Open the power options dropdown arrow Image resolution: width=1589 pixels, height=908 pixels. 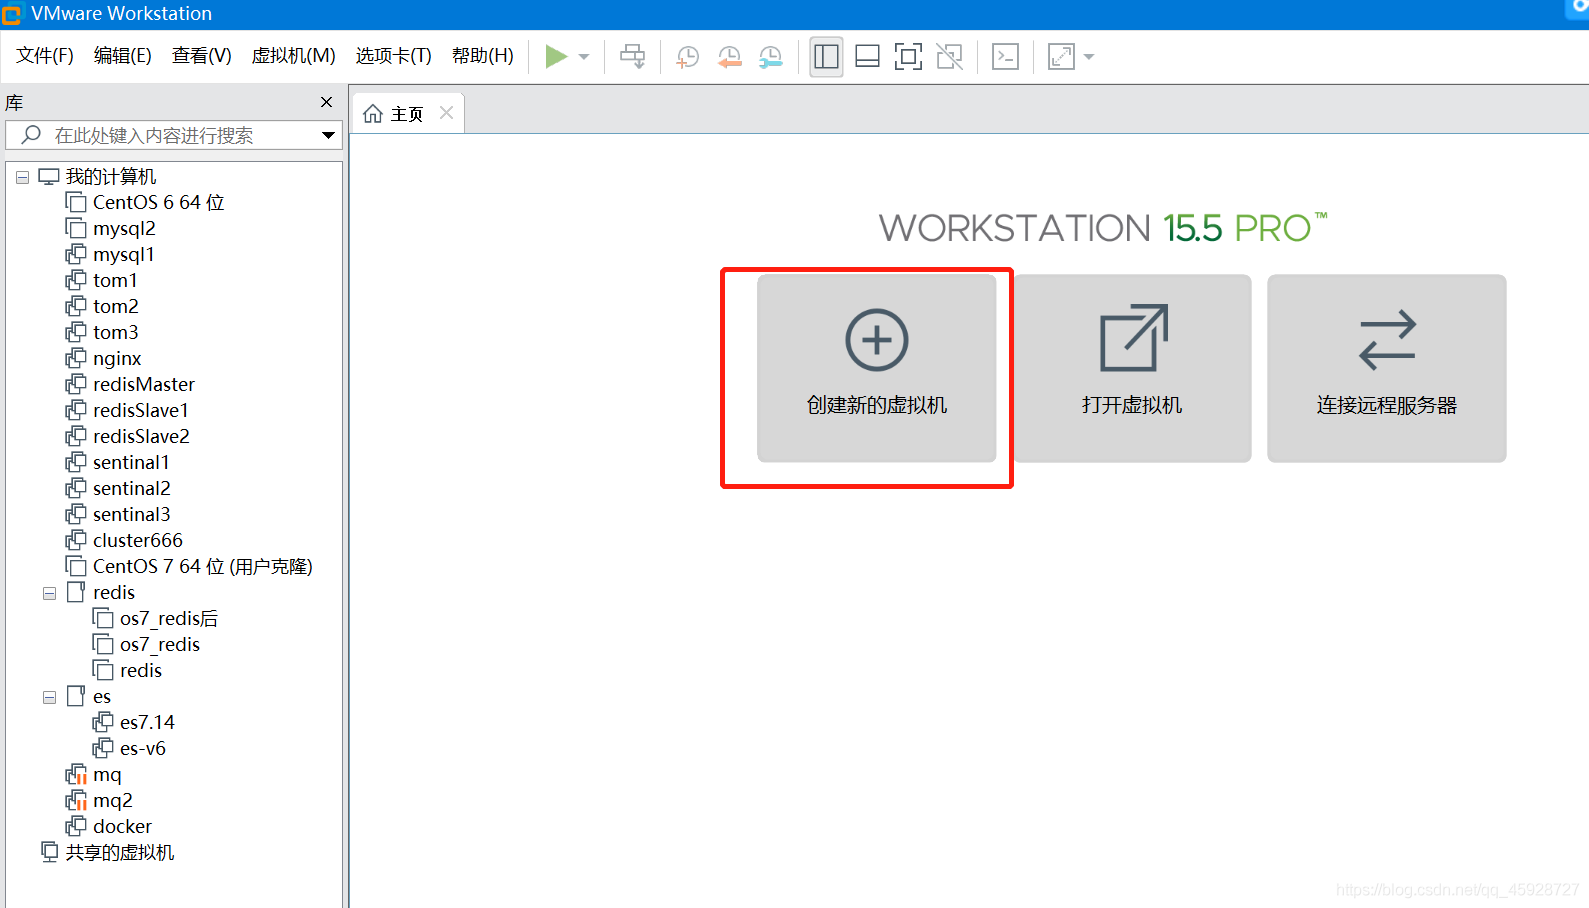click(584, 57)
